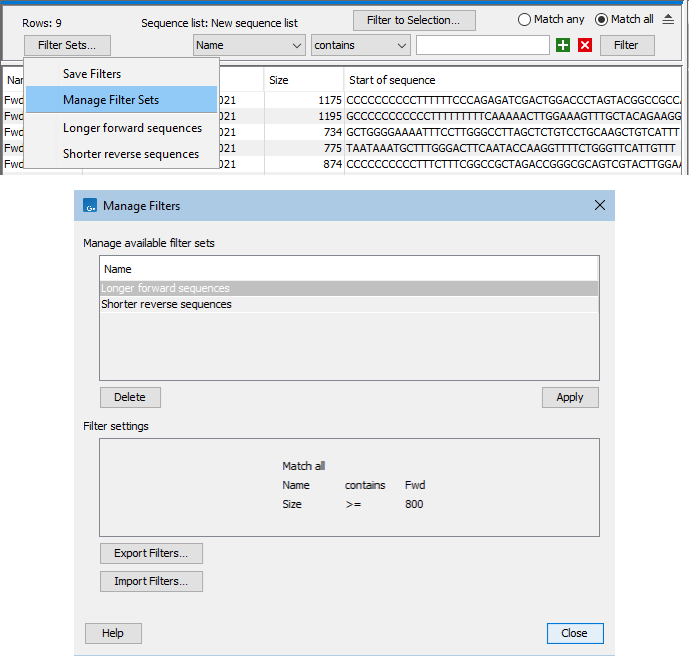This screenshot has width=689, height=657.
Task: Click the filter text input field
Action: coord(482,45)
